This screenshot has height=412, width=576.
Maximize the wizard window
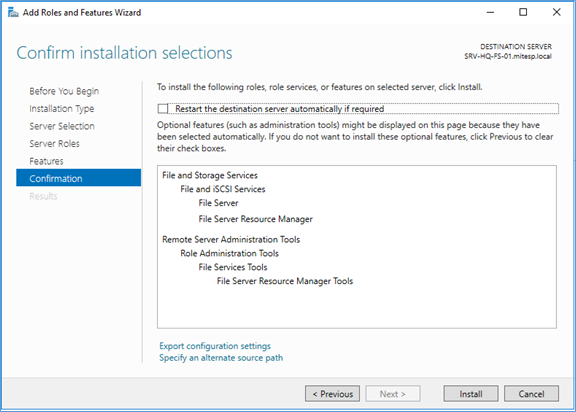[523, 12]
